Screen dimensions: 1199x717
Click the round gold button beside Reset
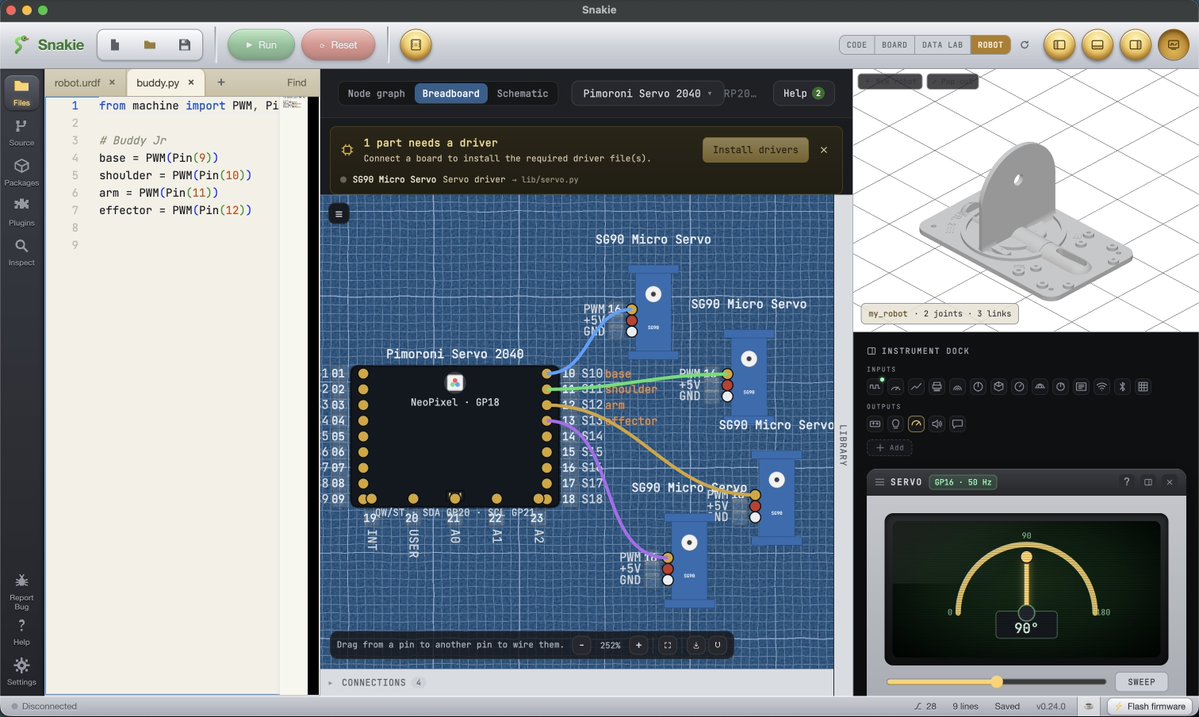click(416, 45)
